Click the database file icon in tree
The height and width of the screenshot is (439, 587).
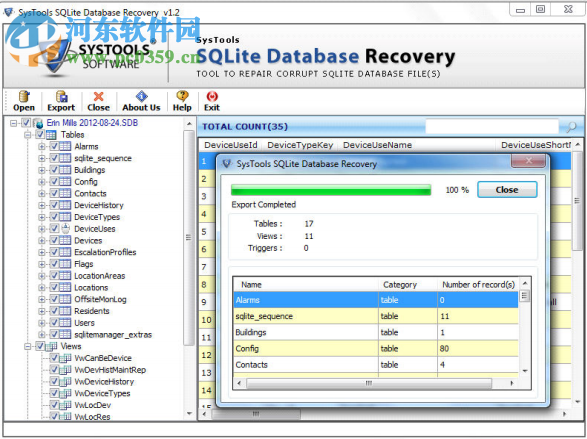[38, 123]
